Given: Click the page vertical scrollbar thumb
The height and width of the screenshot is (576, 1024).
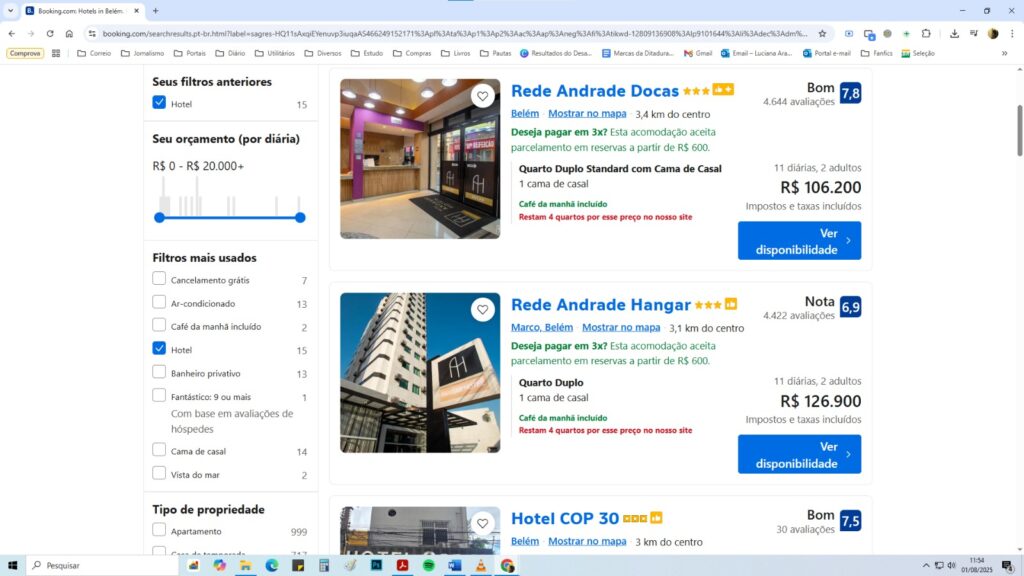Looking at the screenshot, I should pyautogui.click(x=1019, y=131).
